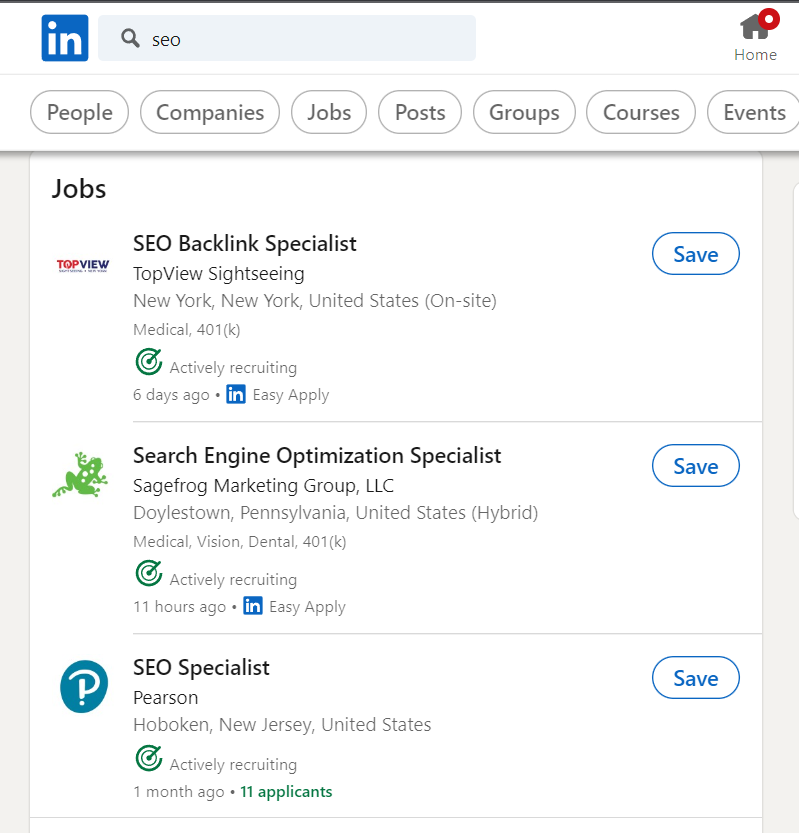Screen dimensions: 799x833
Task: Click Sagefrog Marketing Group, LLC name
Action: (264, 486)
